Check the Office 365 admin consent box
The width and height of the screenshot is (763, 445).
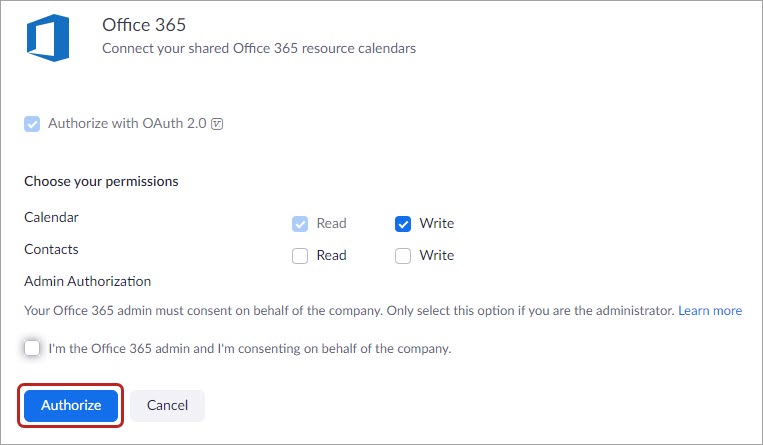(32, 348)
